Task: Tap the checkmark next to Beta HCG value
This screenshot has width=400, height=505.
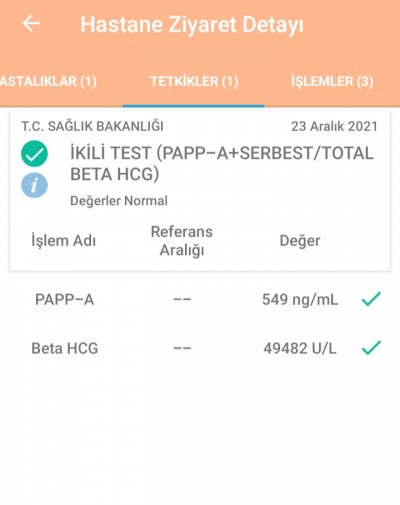Action: coord(371,348)
